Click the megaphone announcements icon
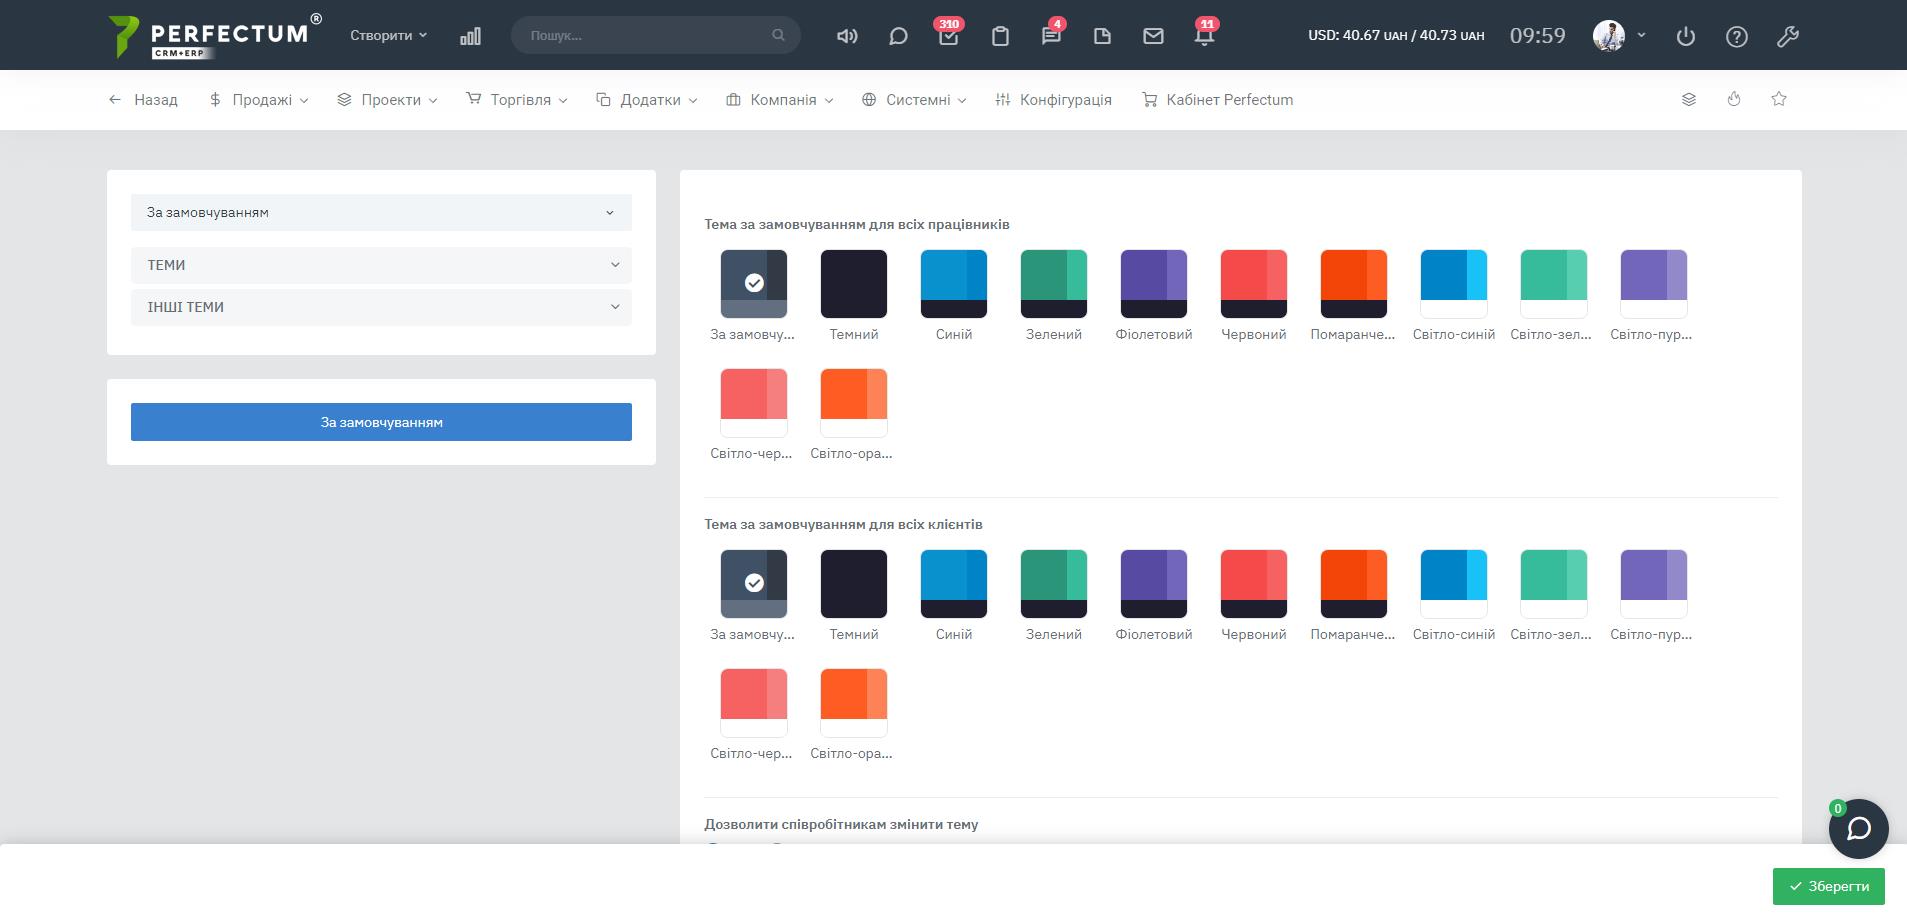 [847, 36]
